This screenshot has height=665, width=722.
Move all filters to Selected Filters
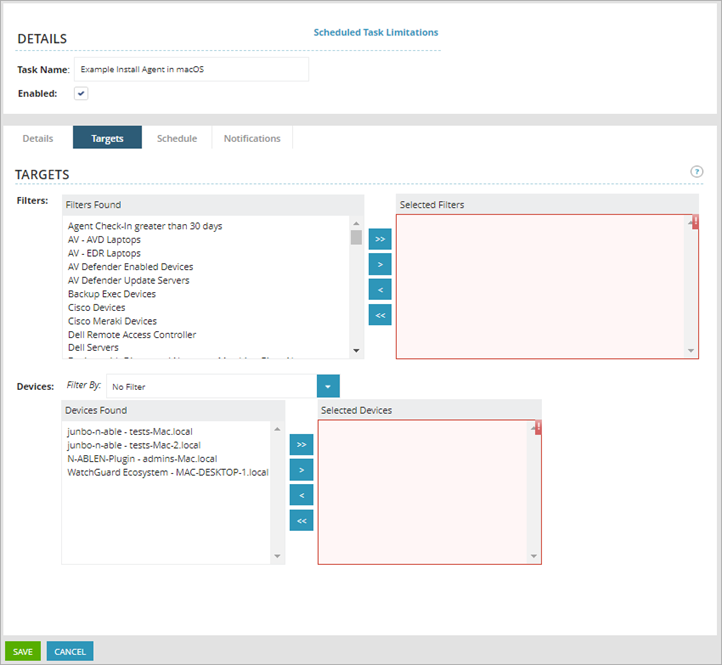pyautogui.click(x=380, y=240)
